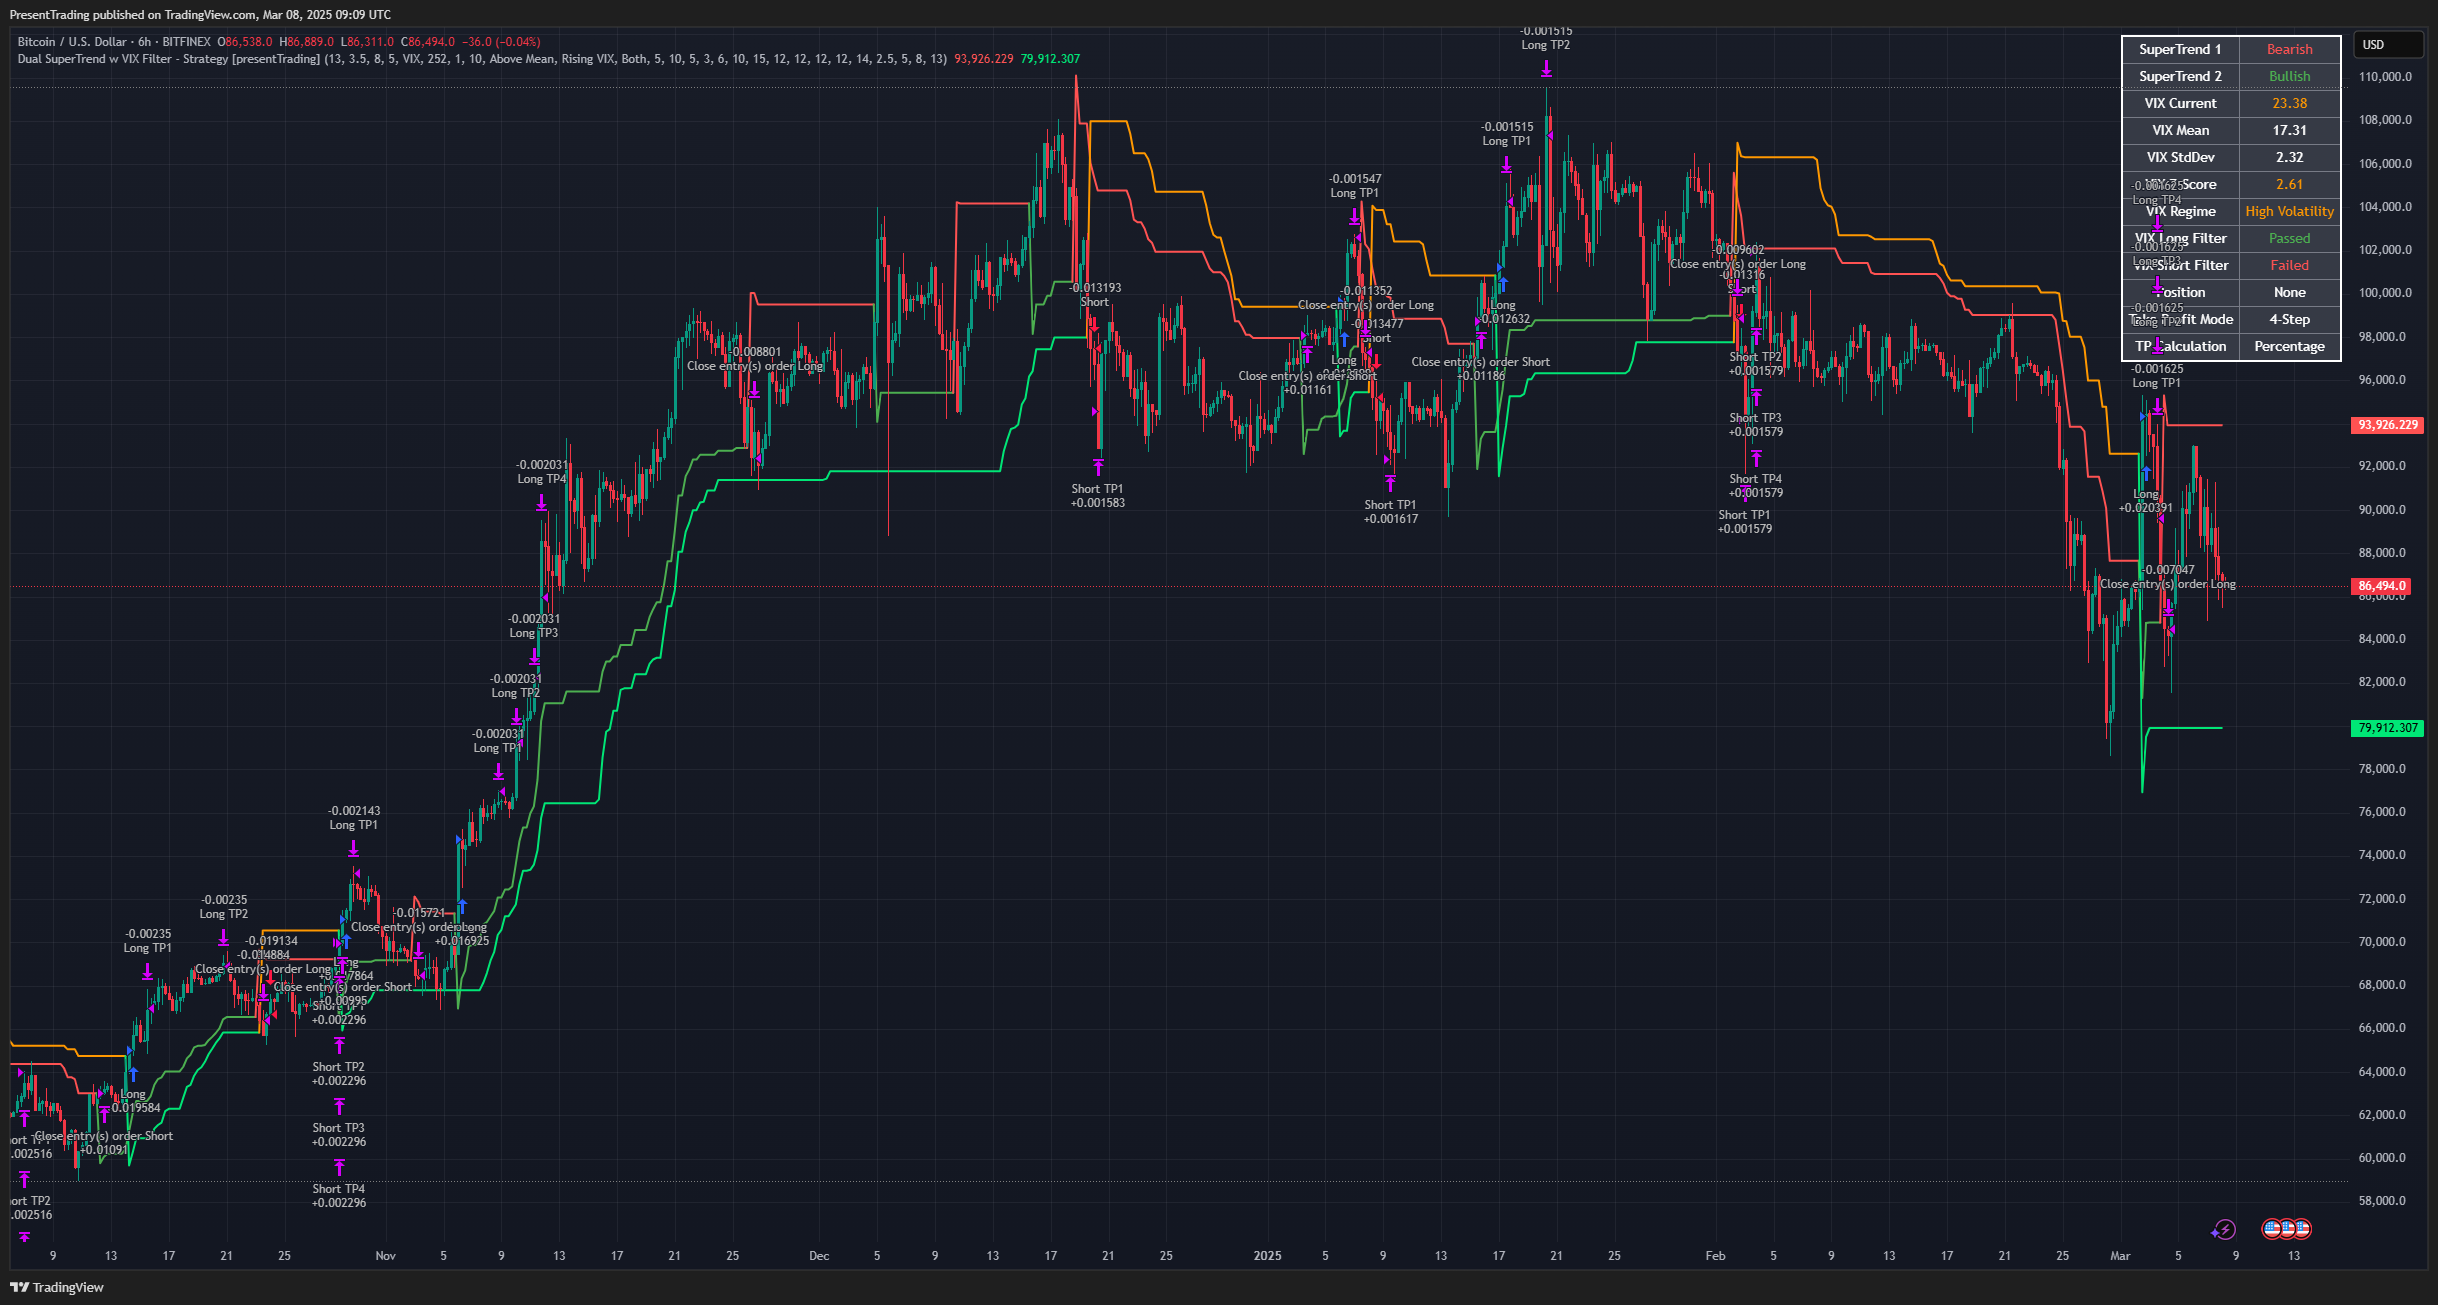2438x1305 pixels.
Task: Click the SuperTrend 1 row label
Action: coord(2180,49)
